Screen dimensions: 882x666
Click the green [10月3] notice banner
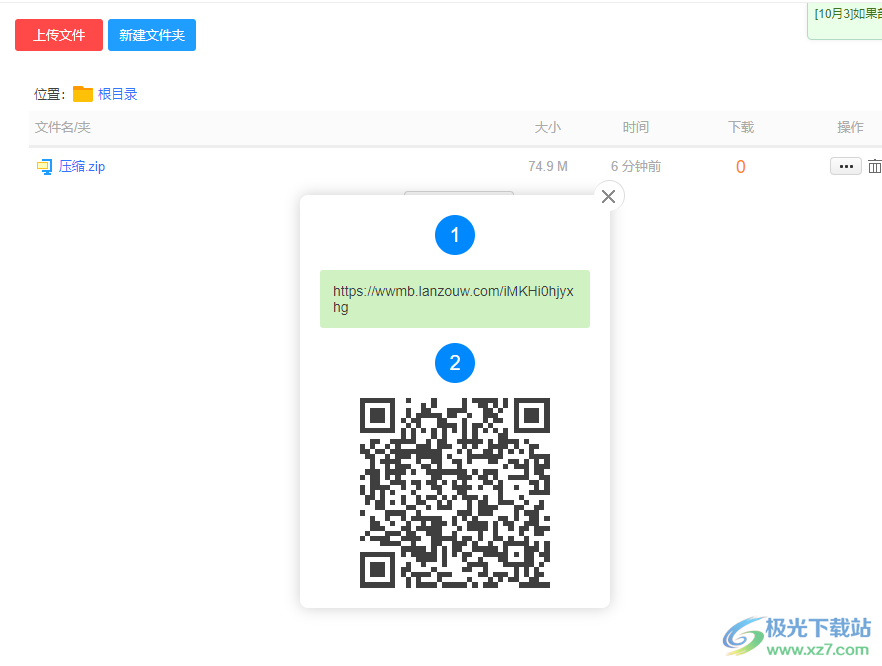point(845,21)
